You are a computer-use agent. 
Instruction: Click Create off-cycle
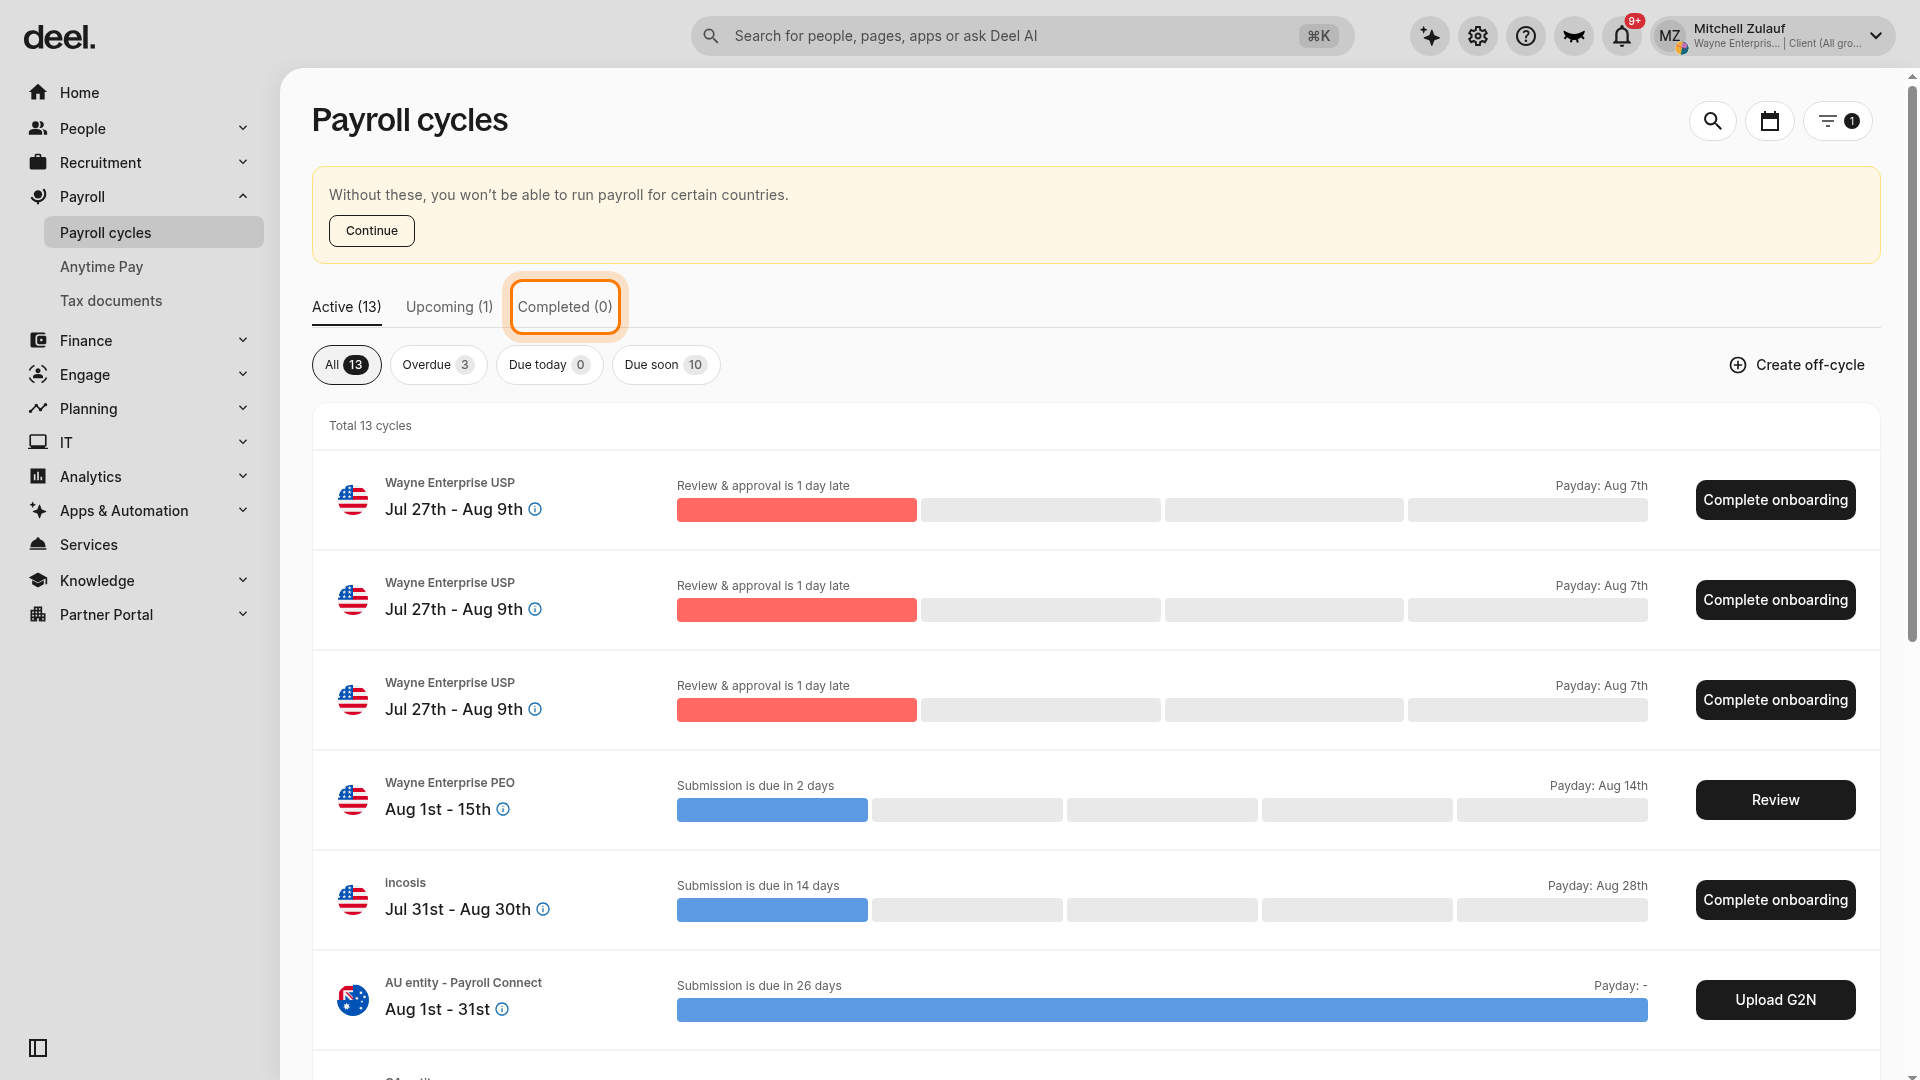(x=1797, y=365)
